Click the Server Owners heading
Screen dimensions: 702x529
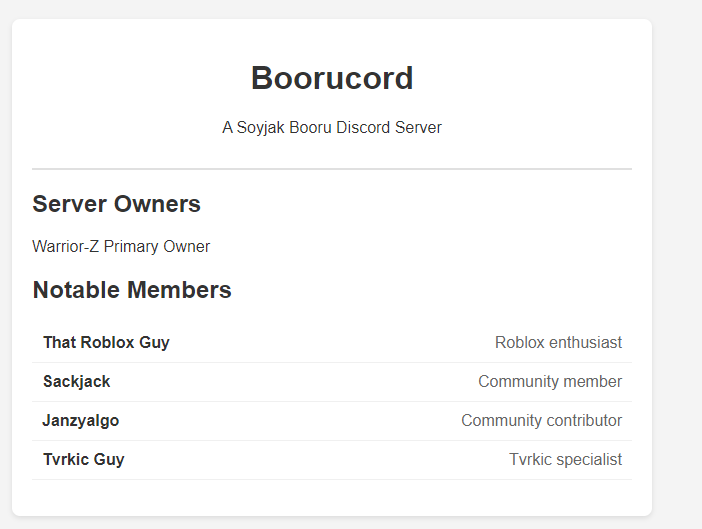click(116, 204)
